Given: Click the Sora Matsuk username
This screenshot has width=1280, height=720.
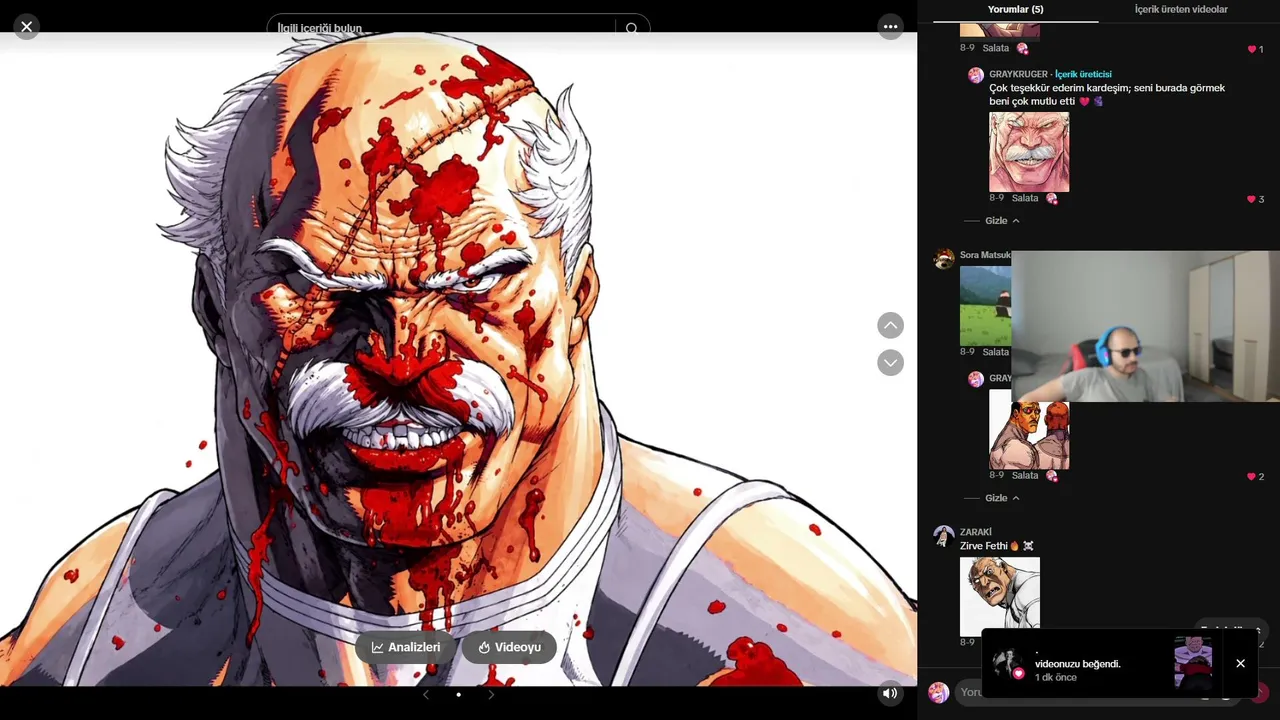Looking at the screenshot, I should pos(985,255).
